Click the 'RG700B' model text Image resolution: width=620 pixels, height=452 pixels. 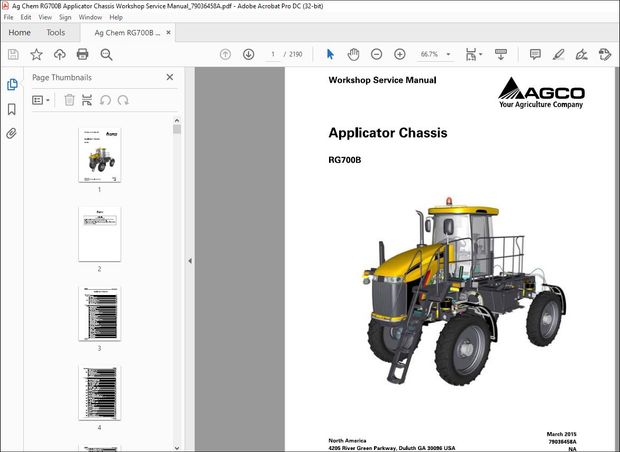click(345, 160)
